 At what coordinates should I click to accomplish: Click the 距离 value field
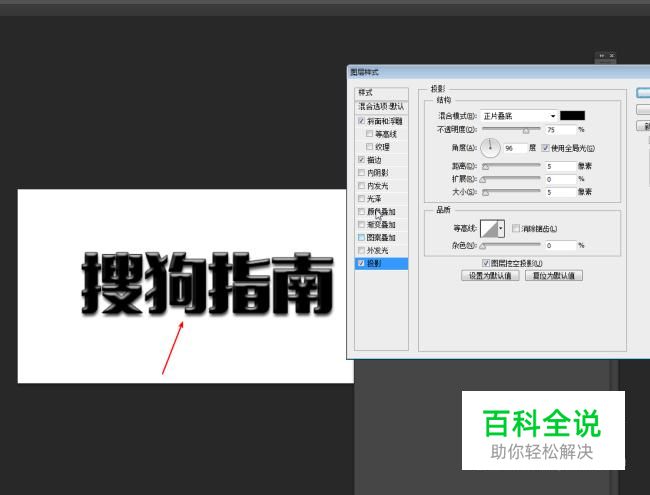coord(561,166)
